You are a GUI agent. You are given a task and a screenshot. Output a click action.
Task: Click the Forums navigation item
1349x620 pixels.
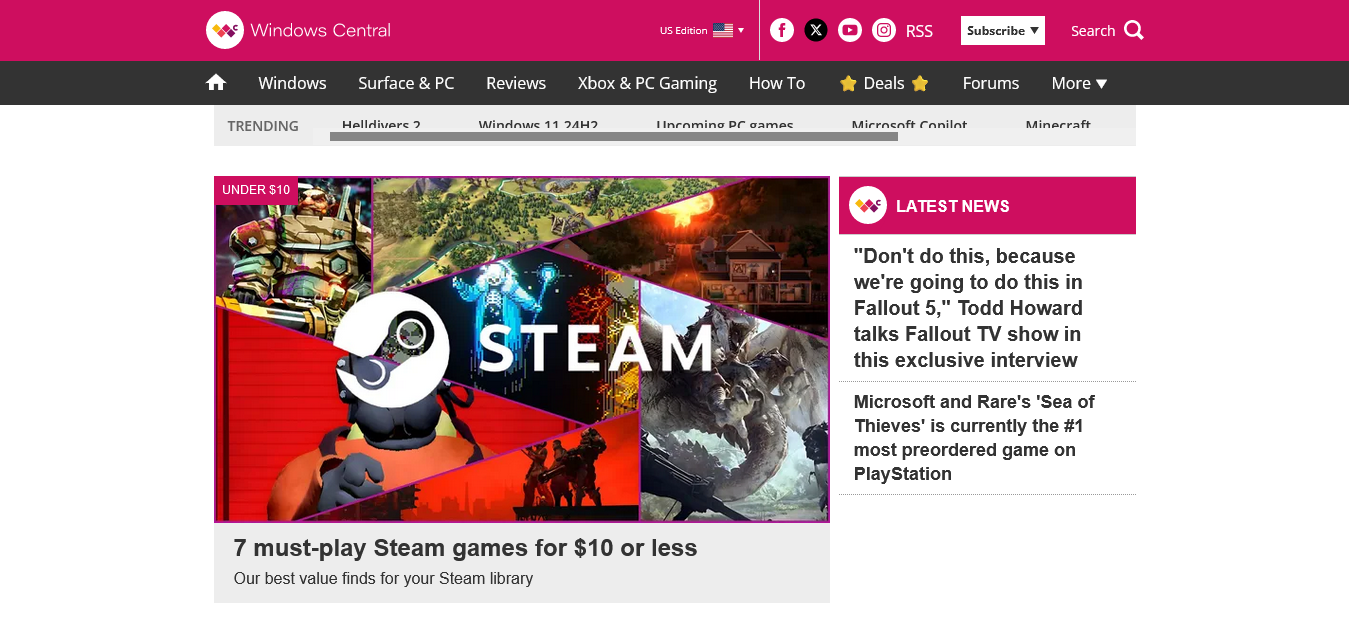tap(991, 83)
